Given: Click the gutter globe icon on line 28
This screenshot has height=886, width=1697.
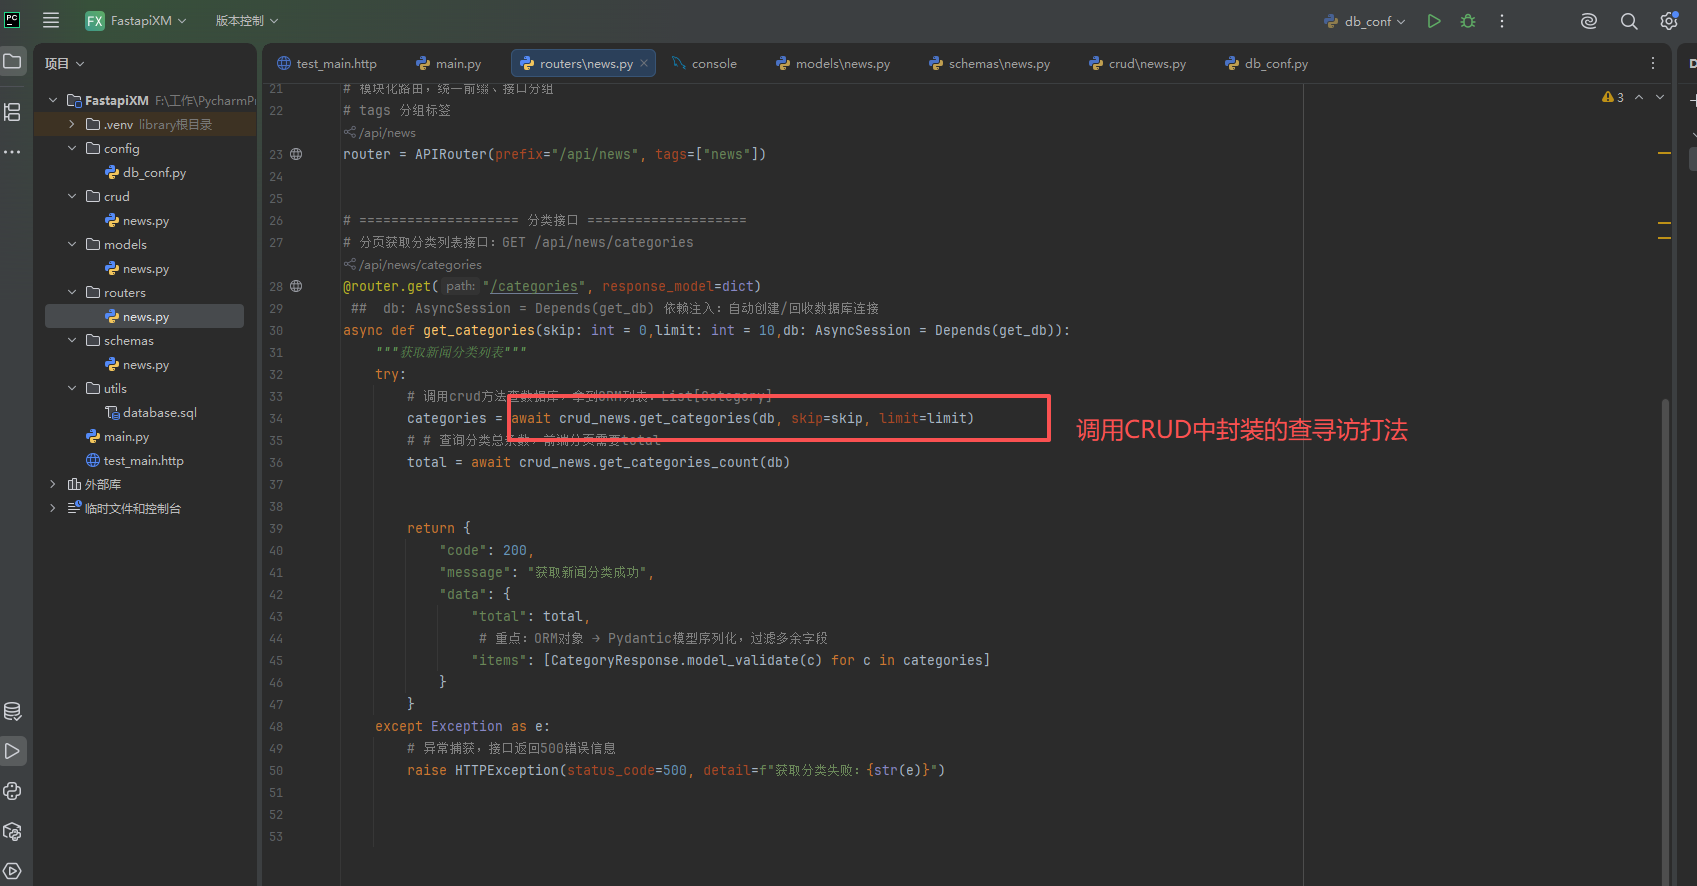Looking at the screenshot, I should tap(296, 286).
